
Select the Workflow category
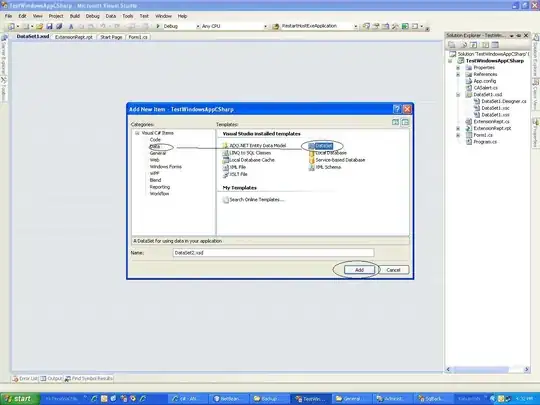[159, 194]
